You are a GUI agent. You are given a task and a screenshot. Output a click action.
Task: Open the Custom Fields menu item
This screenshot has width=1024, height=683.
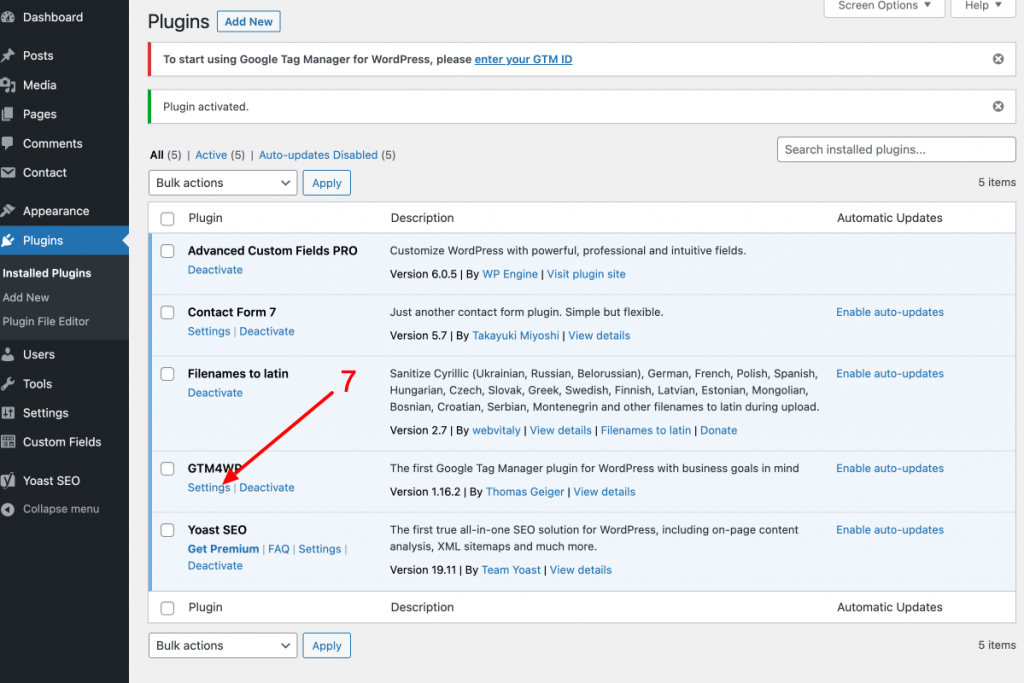tap(62, 442)
